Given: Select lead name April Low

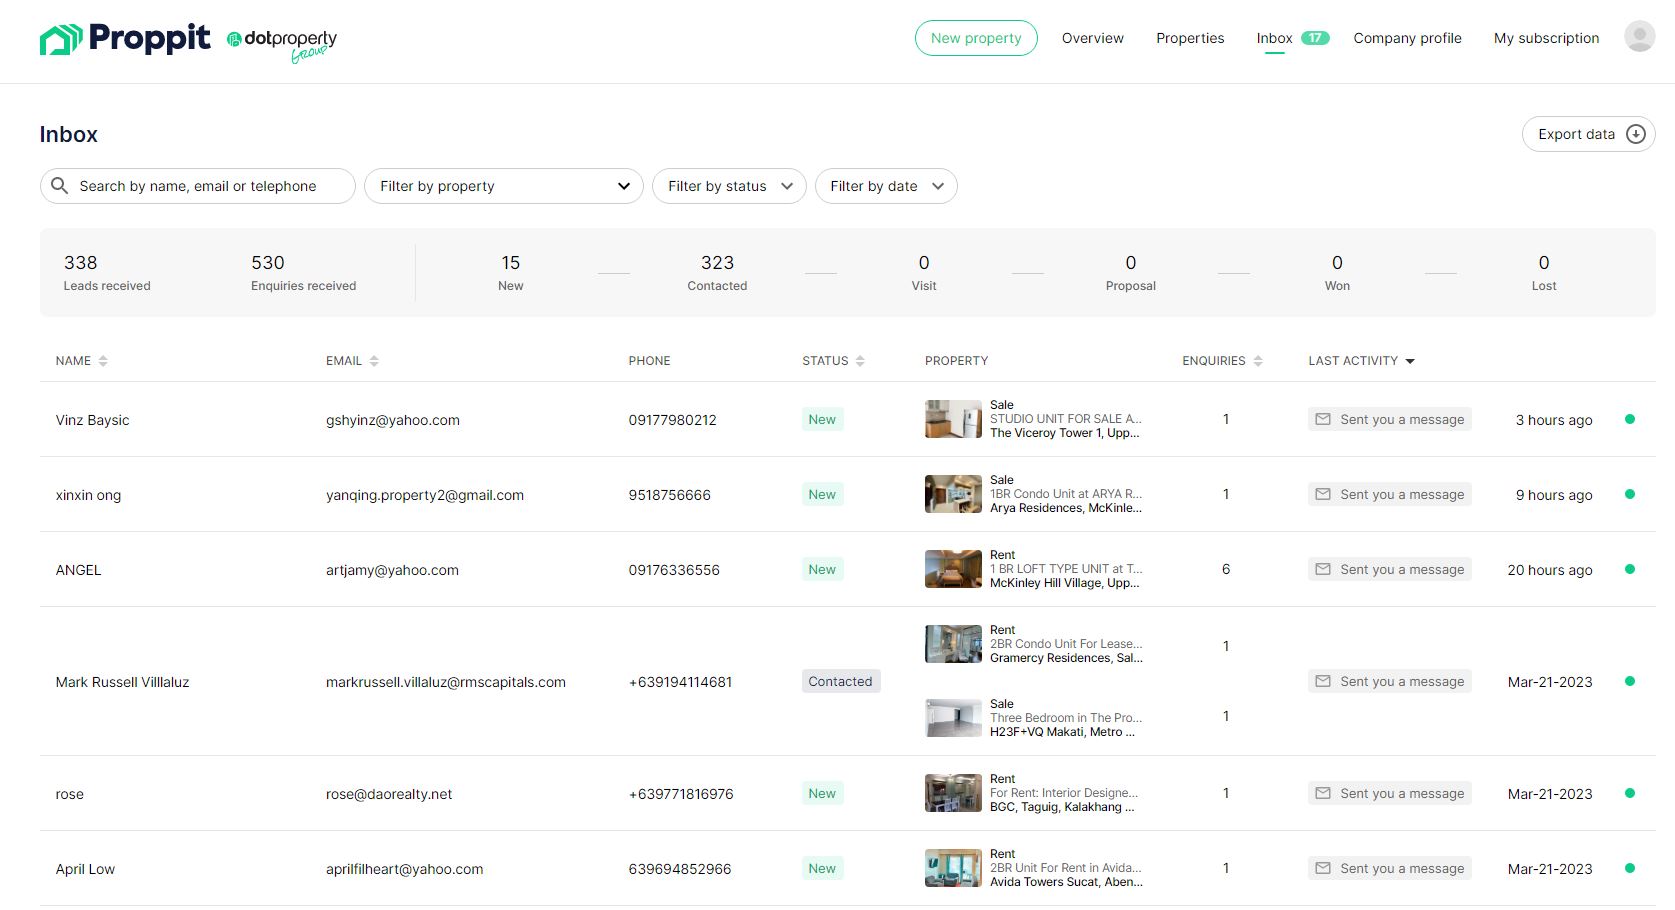Looking at the screenshot, I should 85,869.
